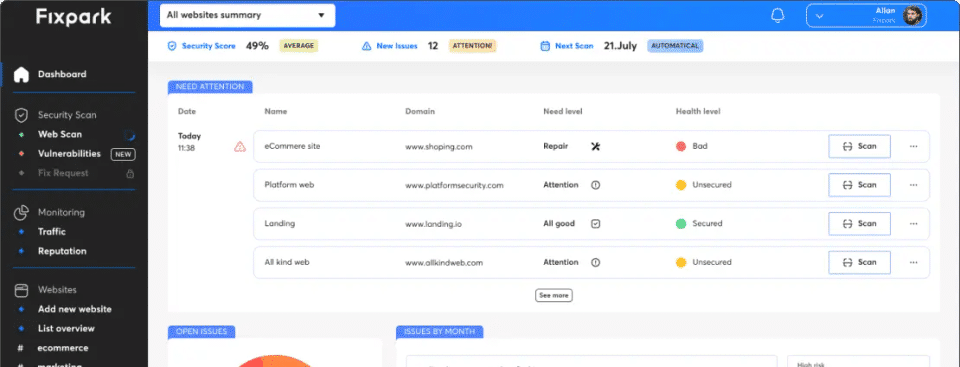Viewport: 960px width, 367px height.
Task: Open more options for eCommere site
Action: 913,146
